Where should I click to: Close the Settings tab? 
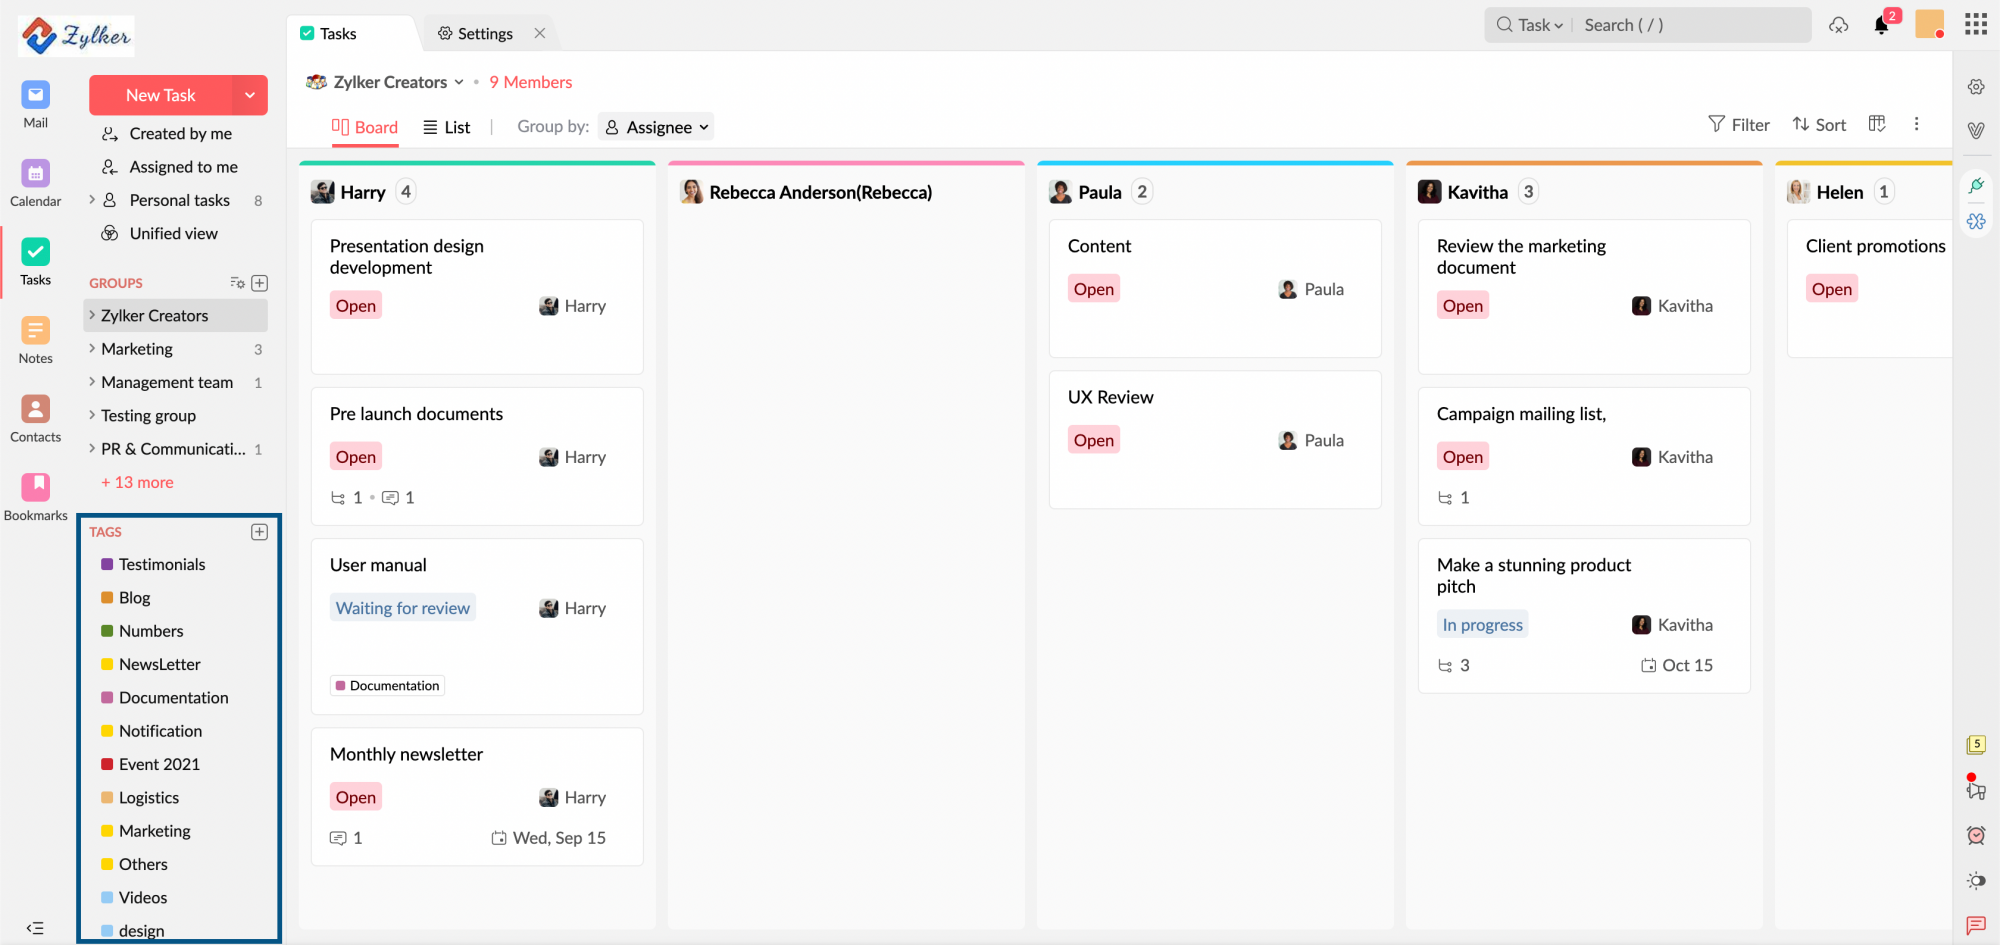540,33
